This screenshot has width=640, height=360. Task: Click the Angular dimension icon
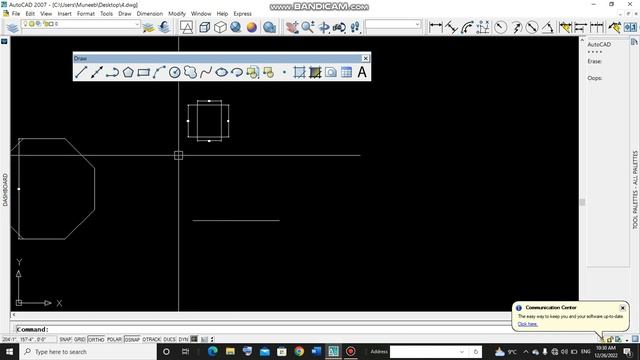click(548, 27)
